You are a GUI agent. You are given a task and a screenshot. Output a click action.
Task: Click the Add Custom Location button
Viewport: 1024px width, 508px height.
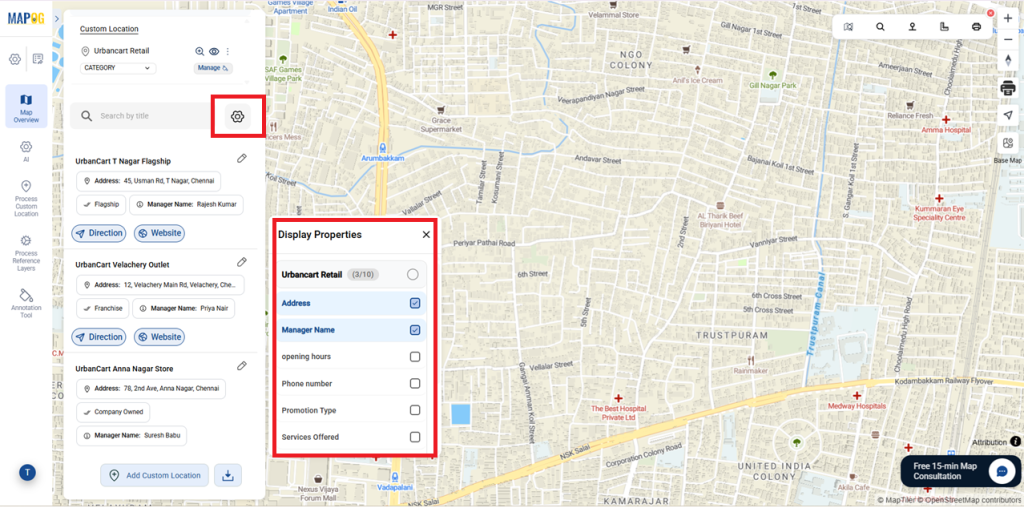pos(155,475)
